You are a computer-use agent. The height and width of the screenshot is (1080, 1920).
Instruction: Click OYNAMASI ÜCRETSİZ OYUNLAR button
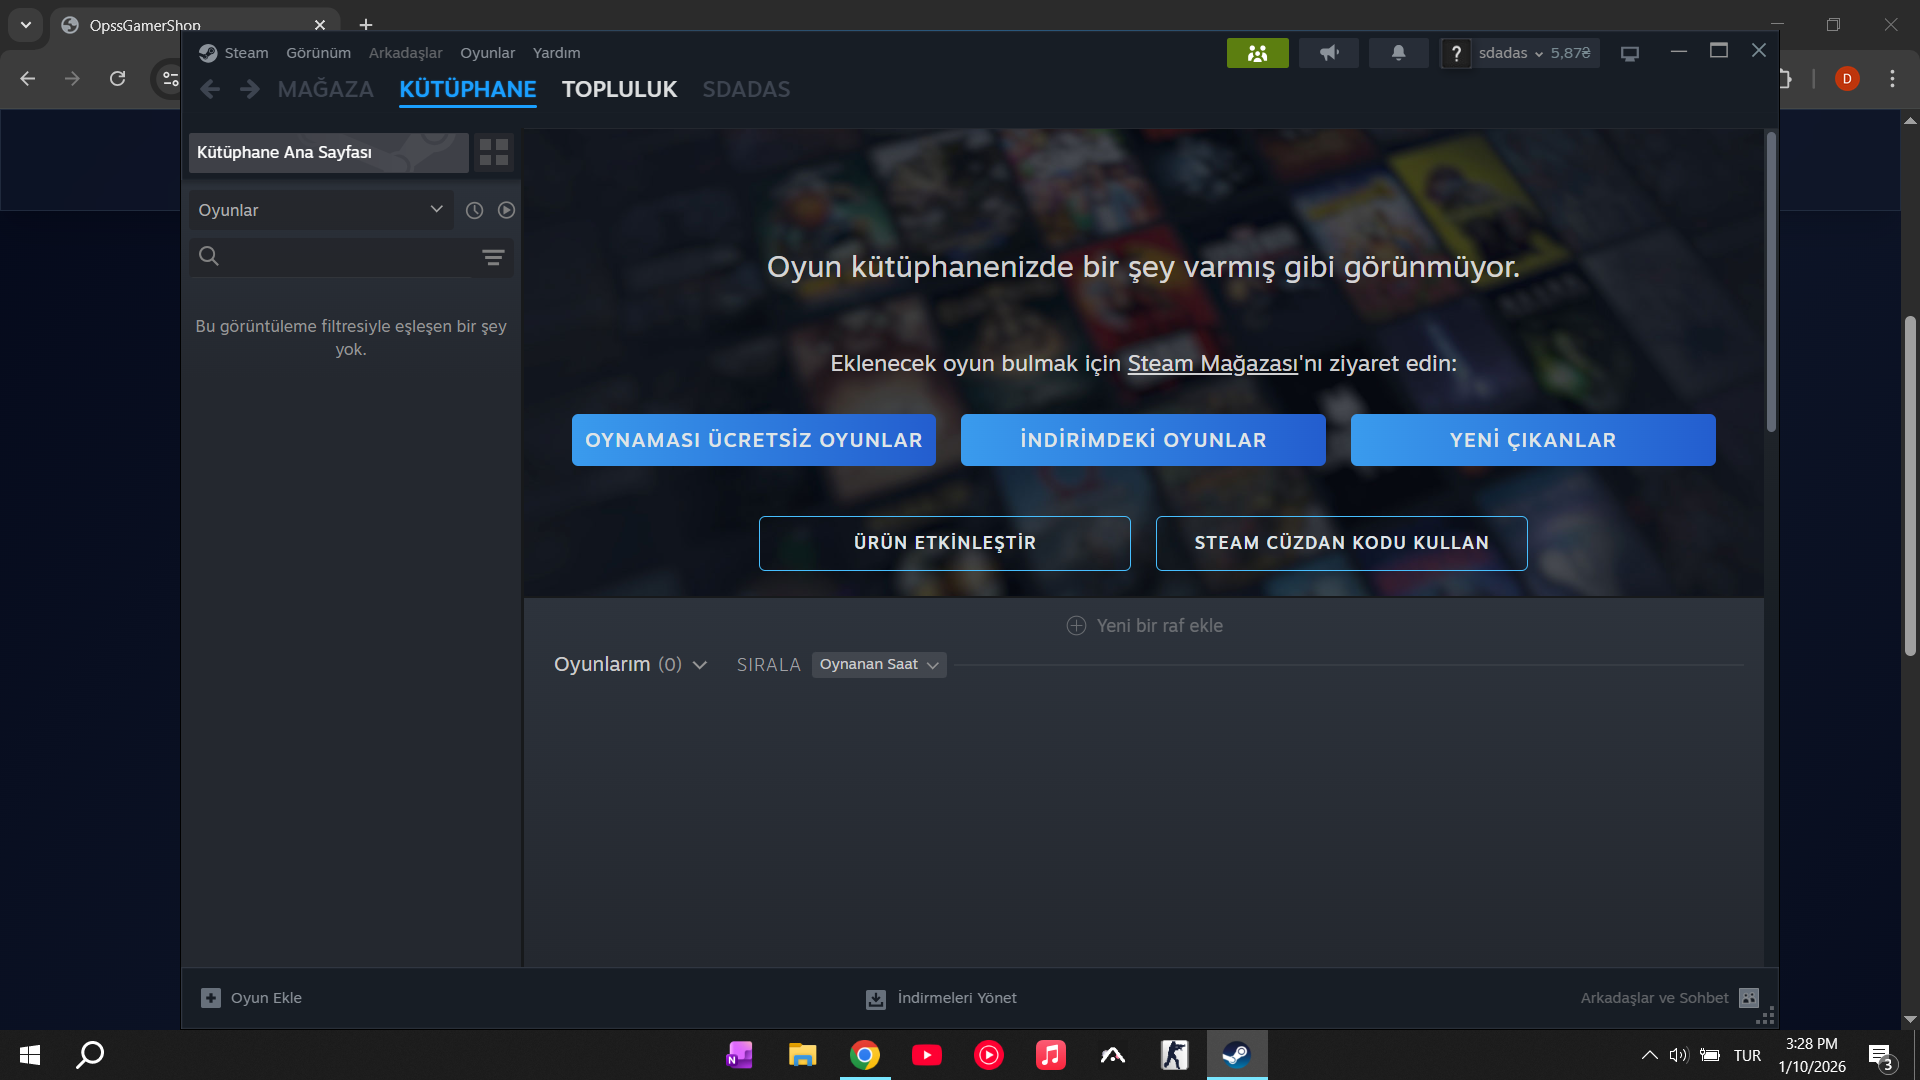(x=754, y=440)
